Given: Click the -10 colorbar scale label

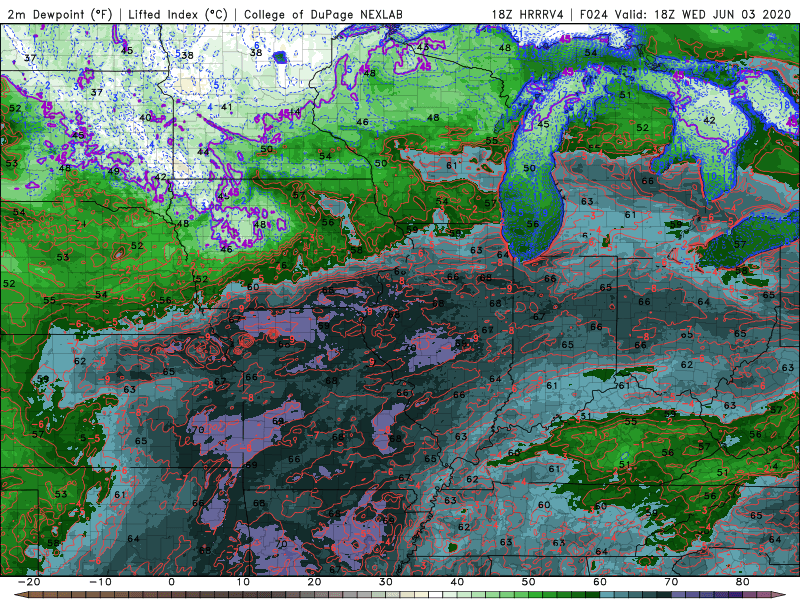Looking at the screenshot, I should 100,582.
